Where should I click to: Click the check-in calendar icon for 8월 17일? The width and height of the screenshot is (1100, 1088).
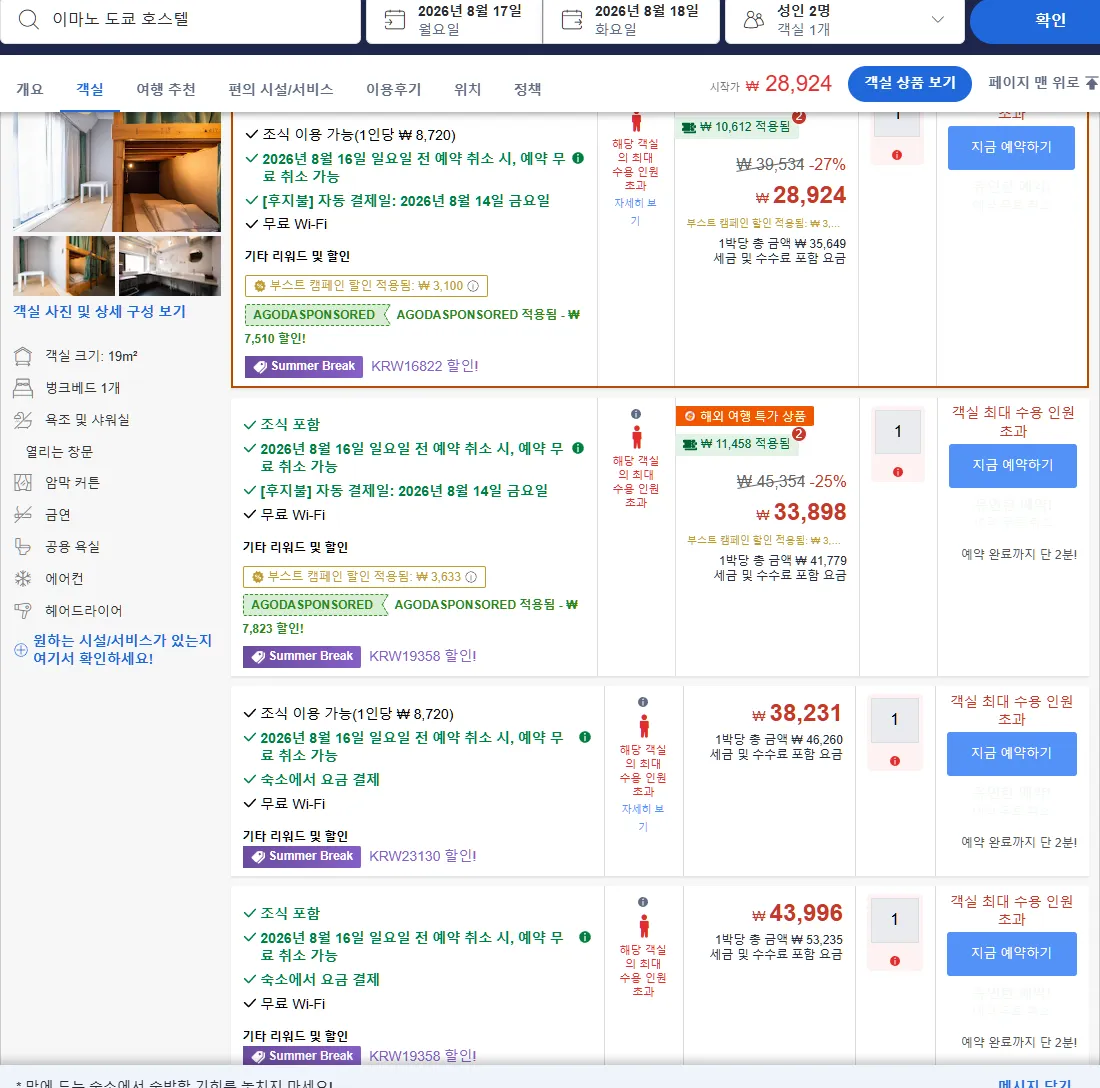395,19
